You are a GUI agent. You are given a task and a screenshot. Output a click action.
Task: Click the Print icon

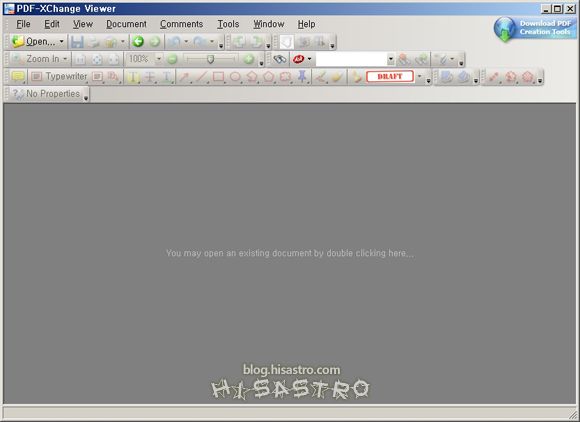point(94,42)
